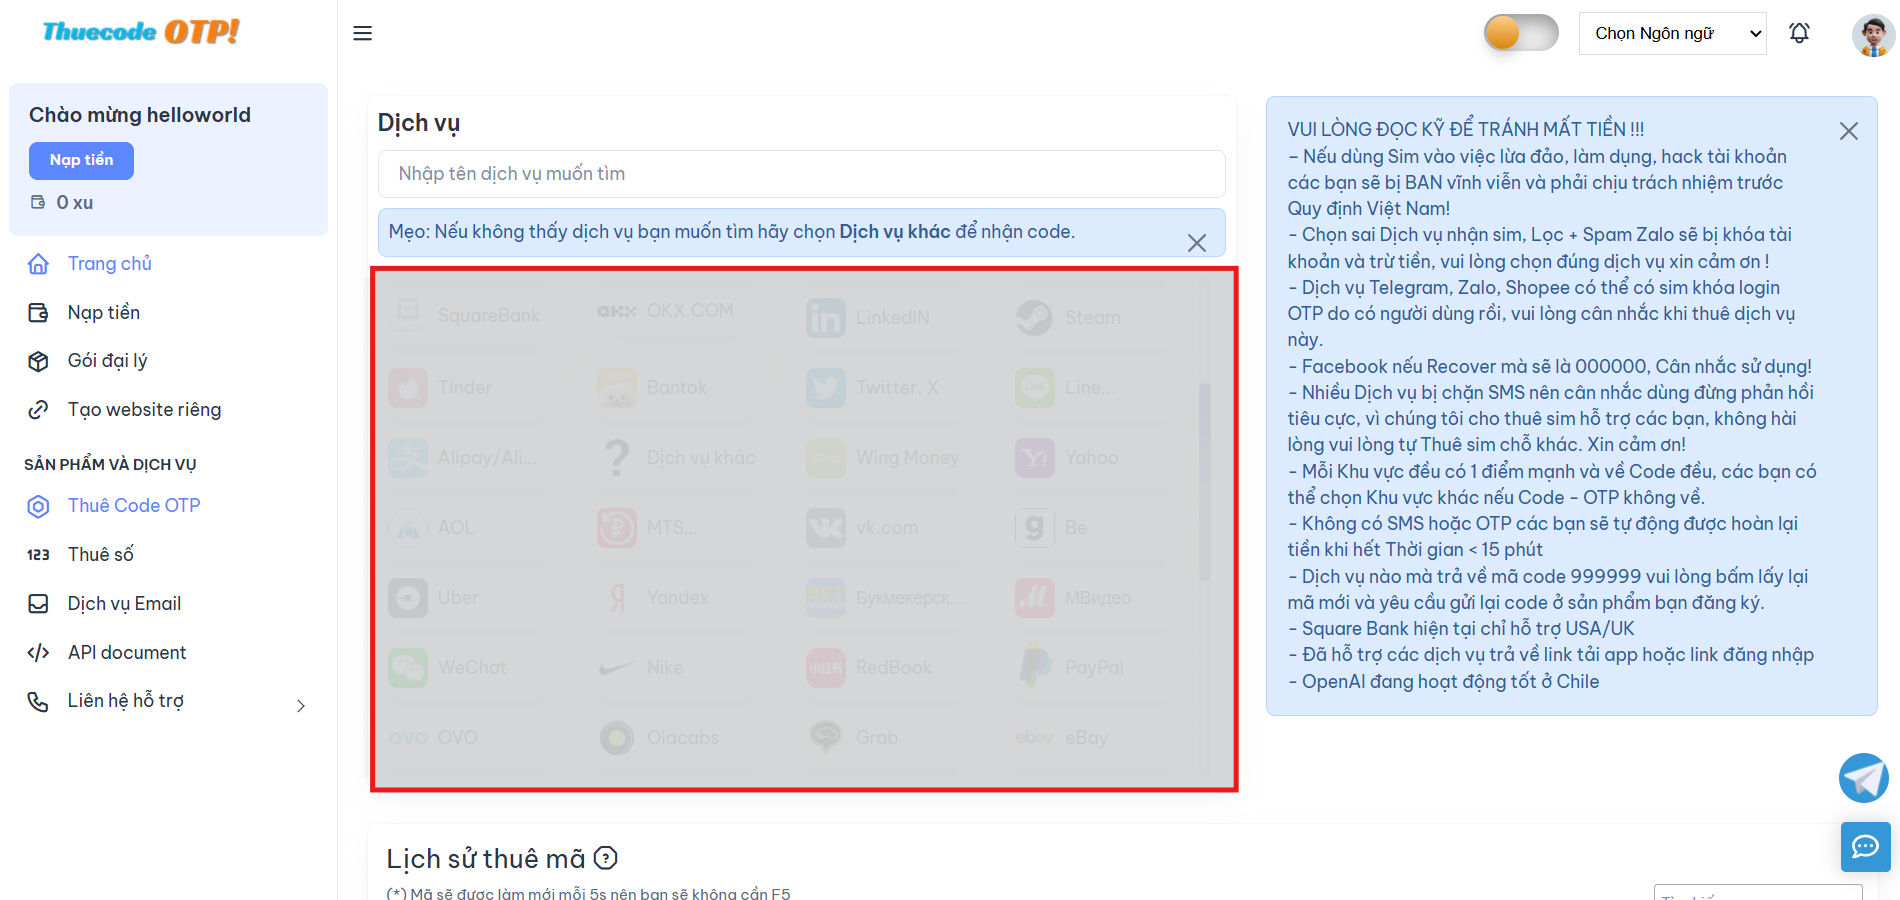The width and height of the screenshot is (1900, 900).
Task: Open the hamburger menu to collapse sidebar
Action: coord(362,33)
